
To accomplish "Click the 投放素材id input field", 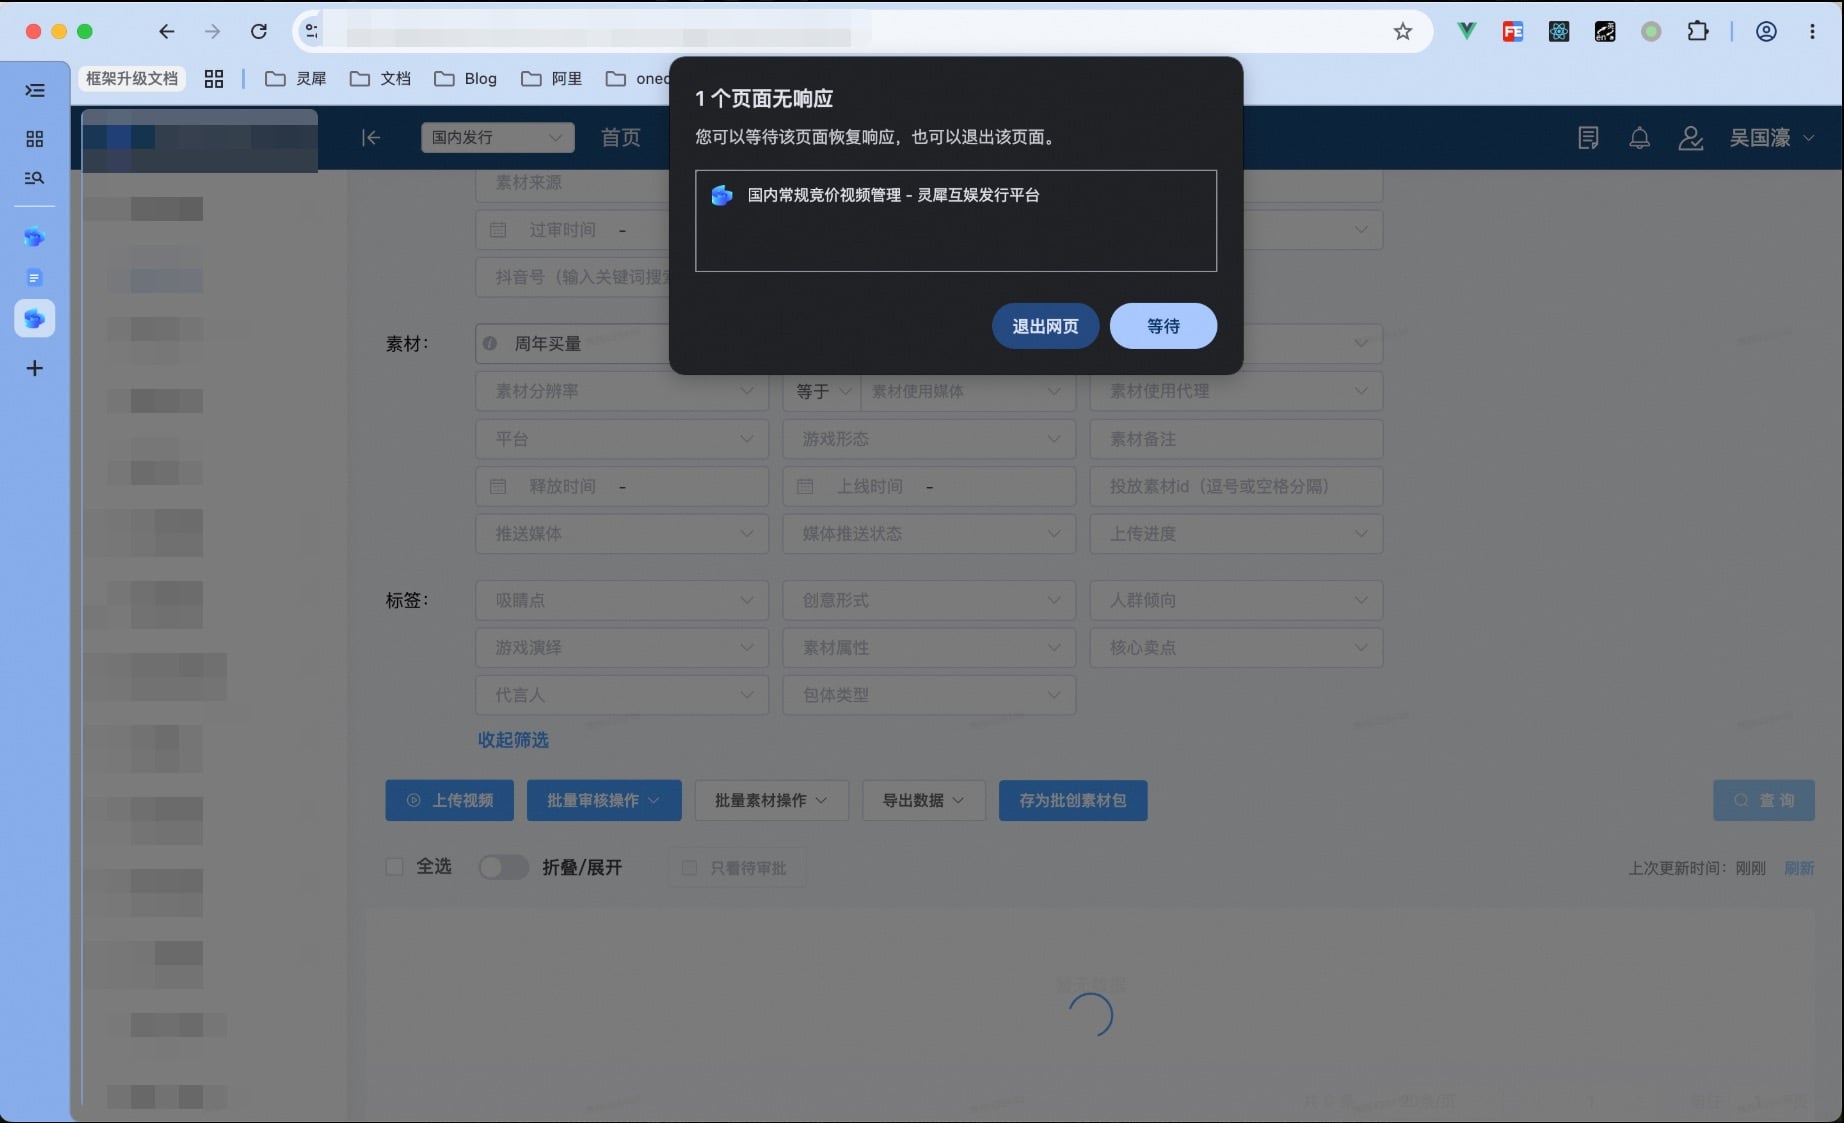I will [x=1236, y=487].
